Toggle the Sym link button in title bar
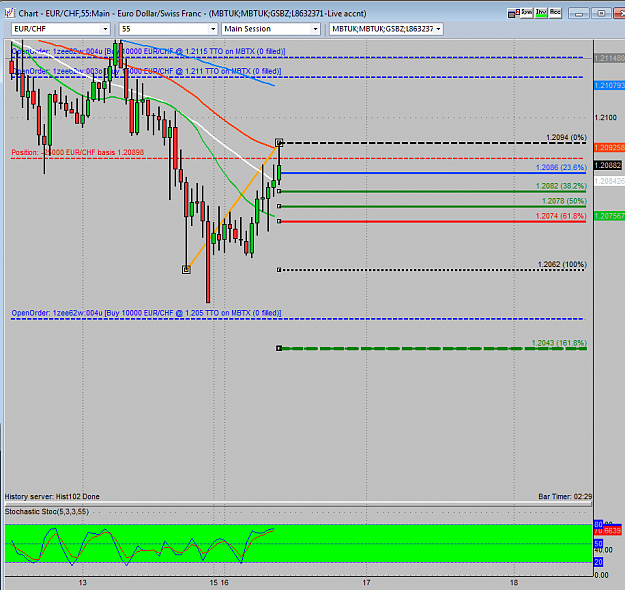The height and width of the screenshot is (590, 625). point(527,13)
